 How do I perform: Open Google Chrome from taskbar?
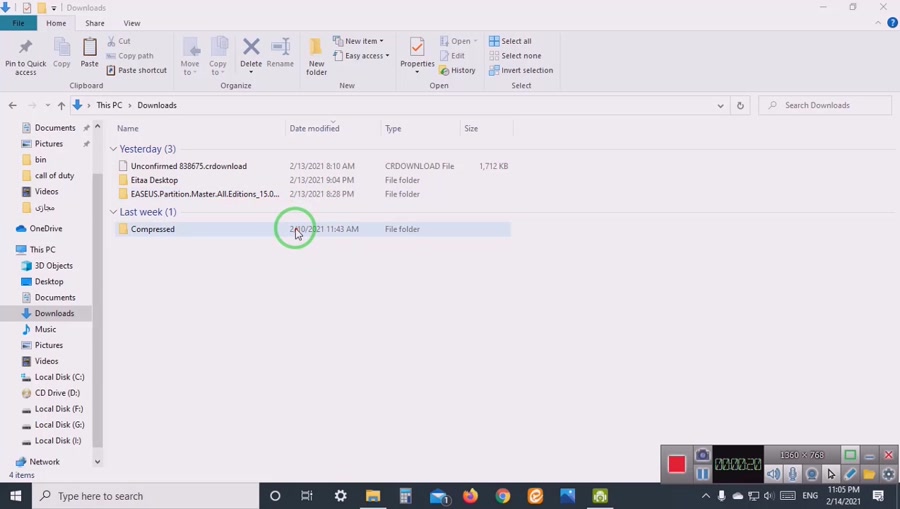[503, 496]
